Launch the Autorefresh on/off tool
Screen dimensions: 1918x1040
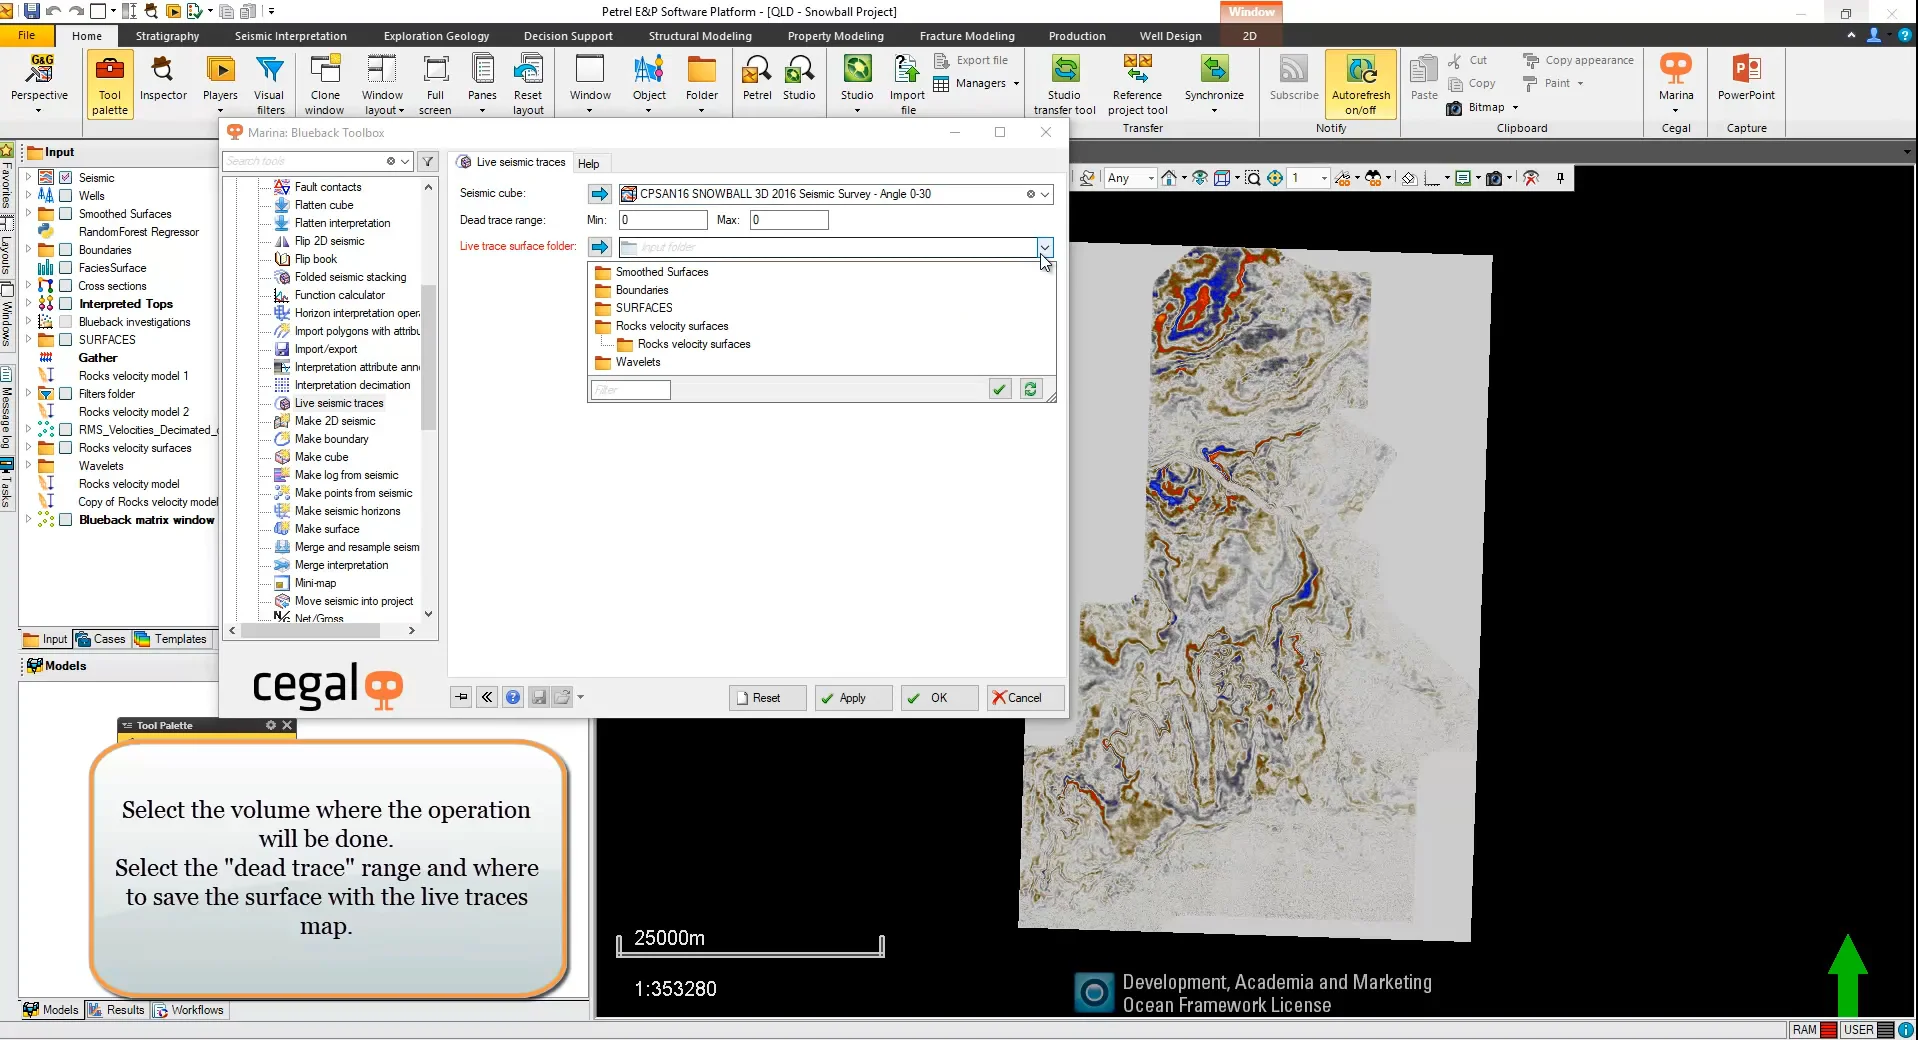coord(1360,82)
